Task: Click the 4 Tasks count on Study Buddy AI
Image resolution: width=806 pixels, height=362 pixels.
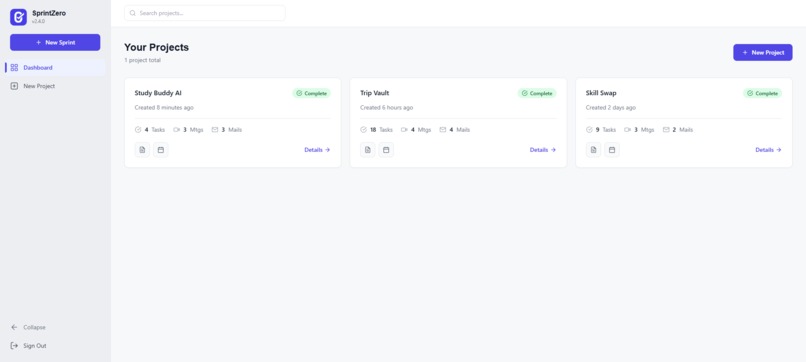Action: (x=150, y=130)
